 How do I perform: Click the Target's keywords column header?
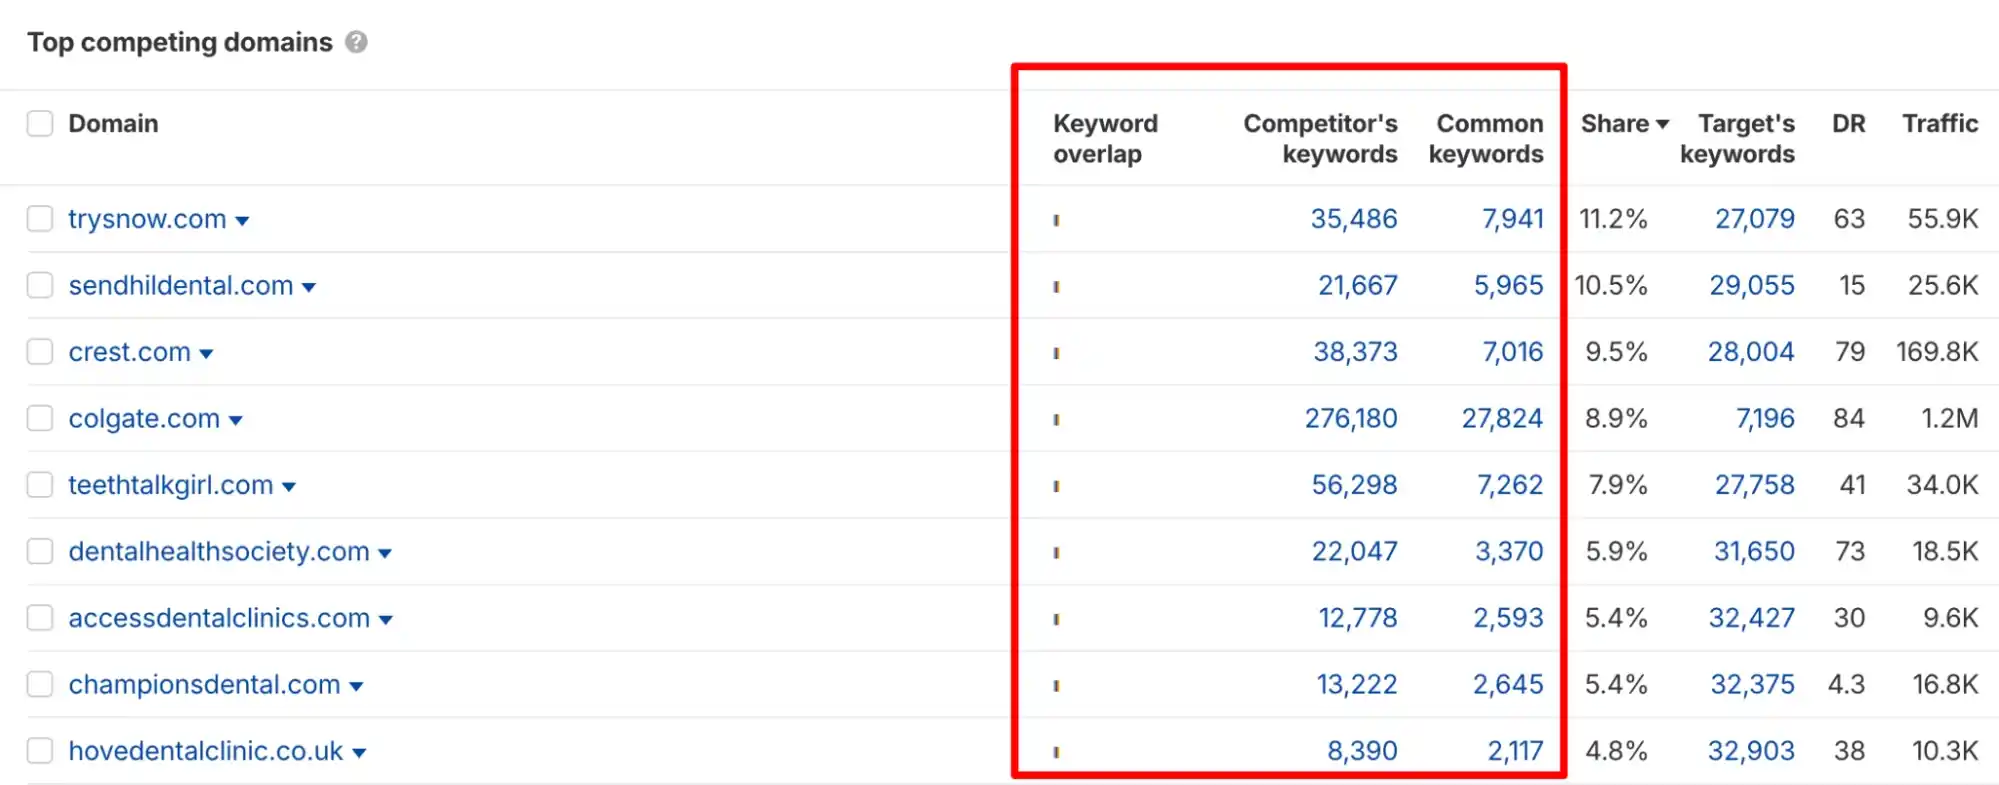click(1737, 138)
